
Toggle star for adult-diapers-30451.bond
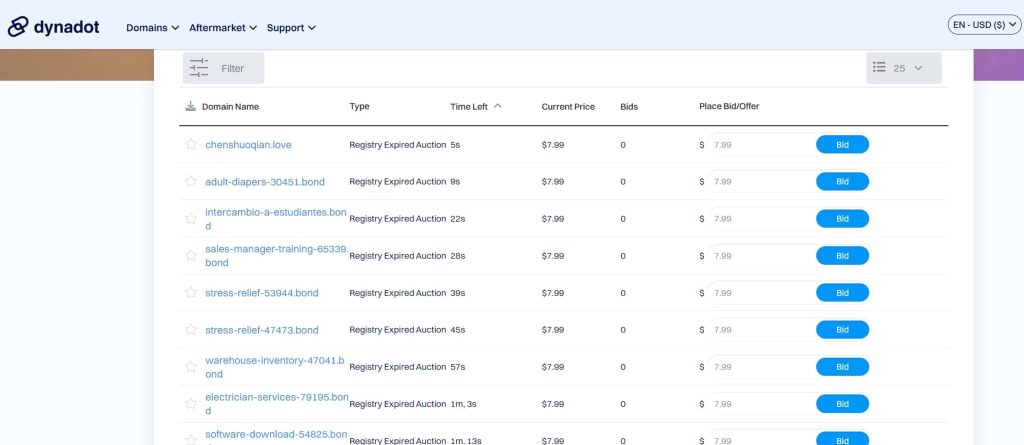[190, 181]
